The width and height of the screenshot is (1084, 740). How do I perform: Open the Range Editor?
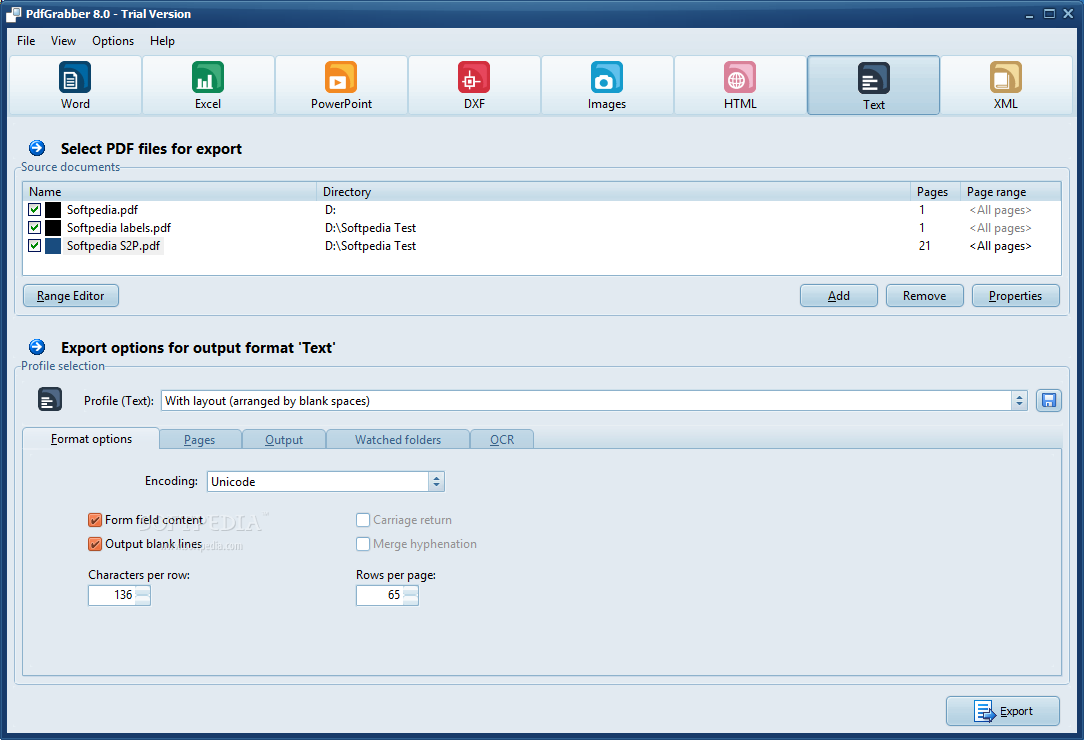(x=71, y=295)
